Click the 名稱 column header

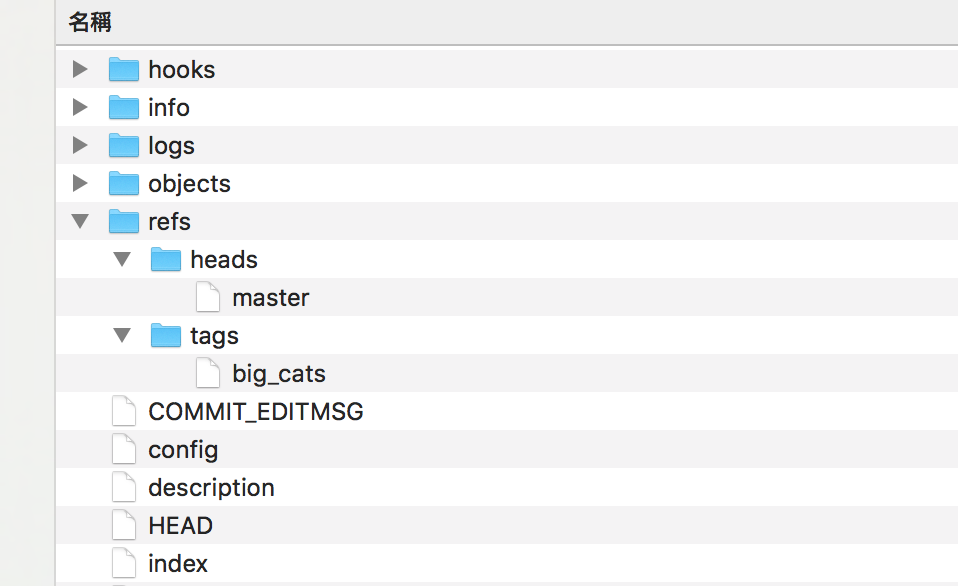coord(90,21)
